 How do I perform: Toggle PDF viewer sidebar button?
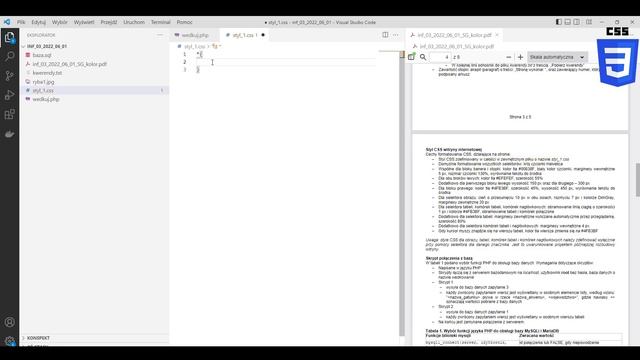coord(411,57)
